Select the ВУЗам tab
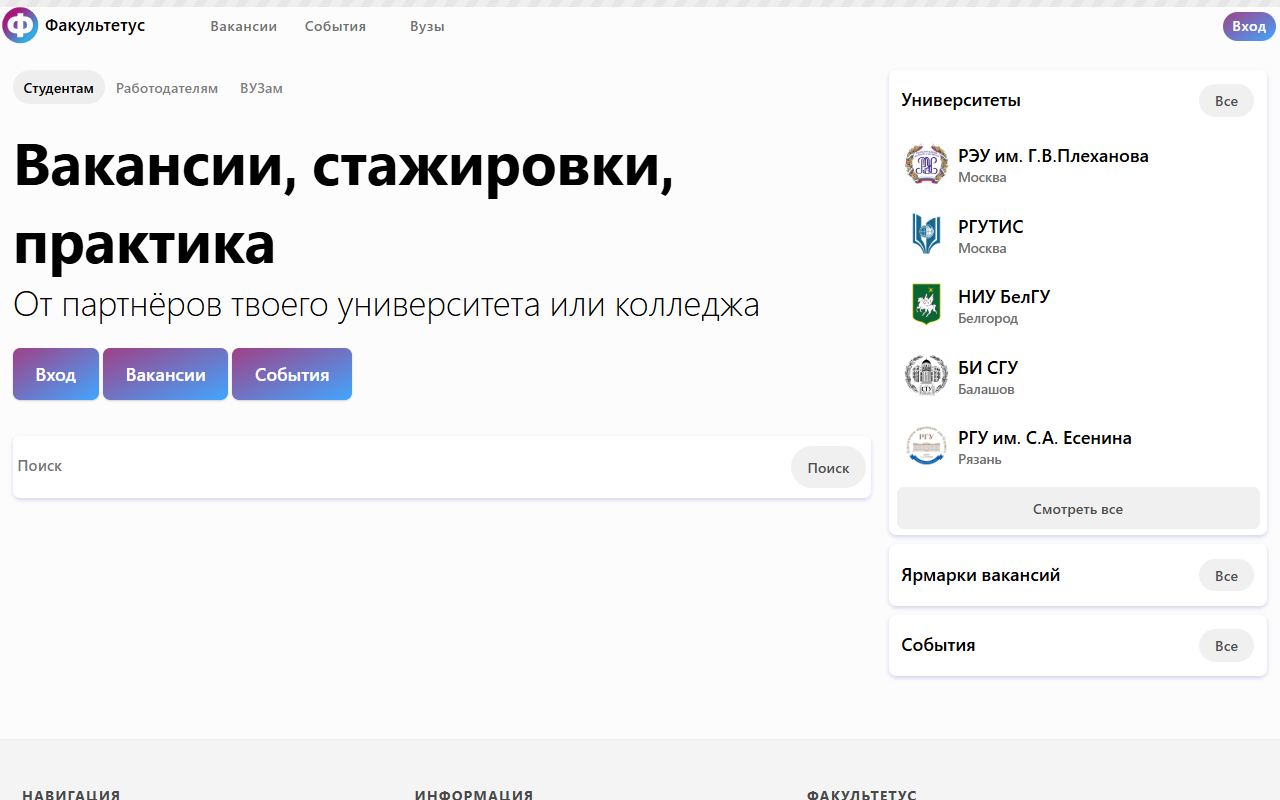 pos(261,88)
